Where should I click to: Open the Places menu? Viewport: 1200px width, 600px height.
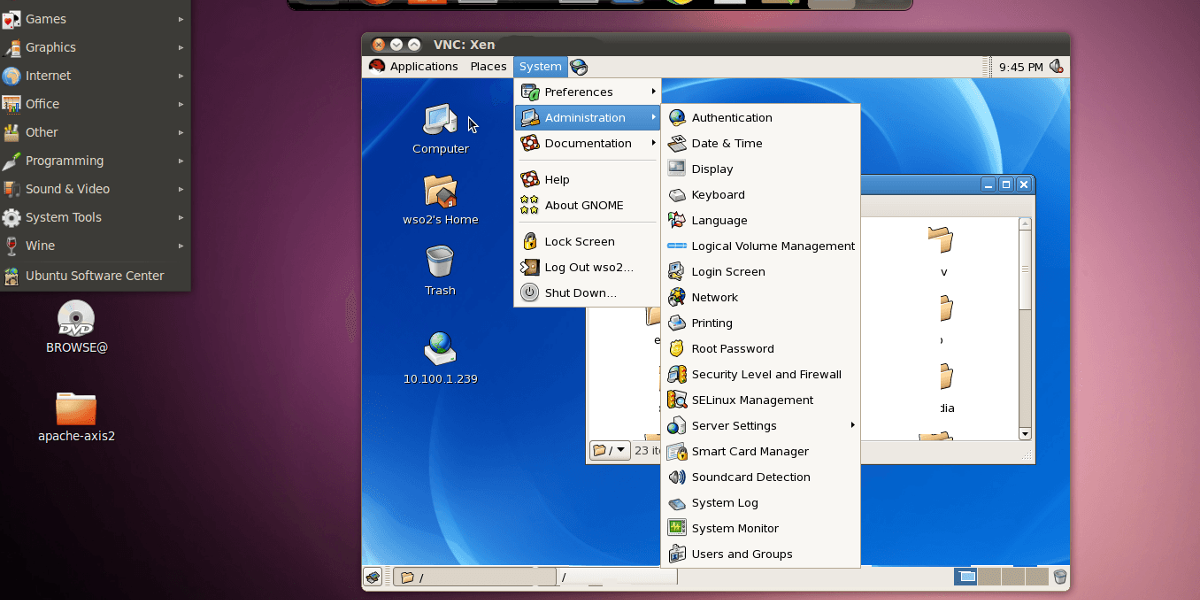[x=488, y=67]
